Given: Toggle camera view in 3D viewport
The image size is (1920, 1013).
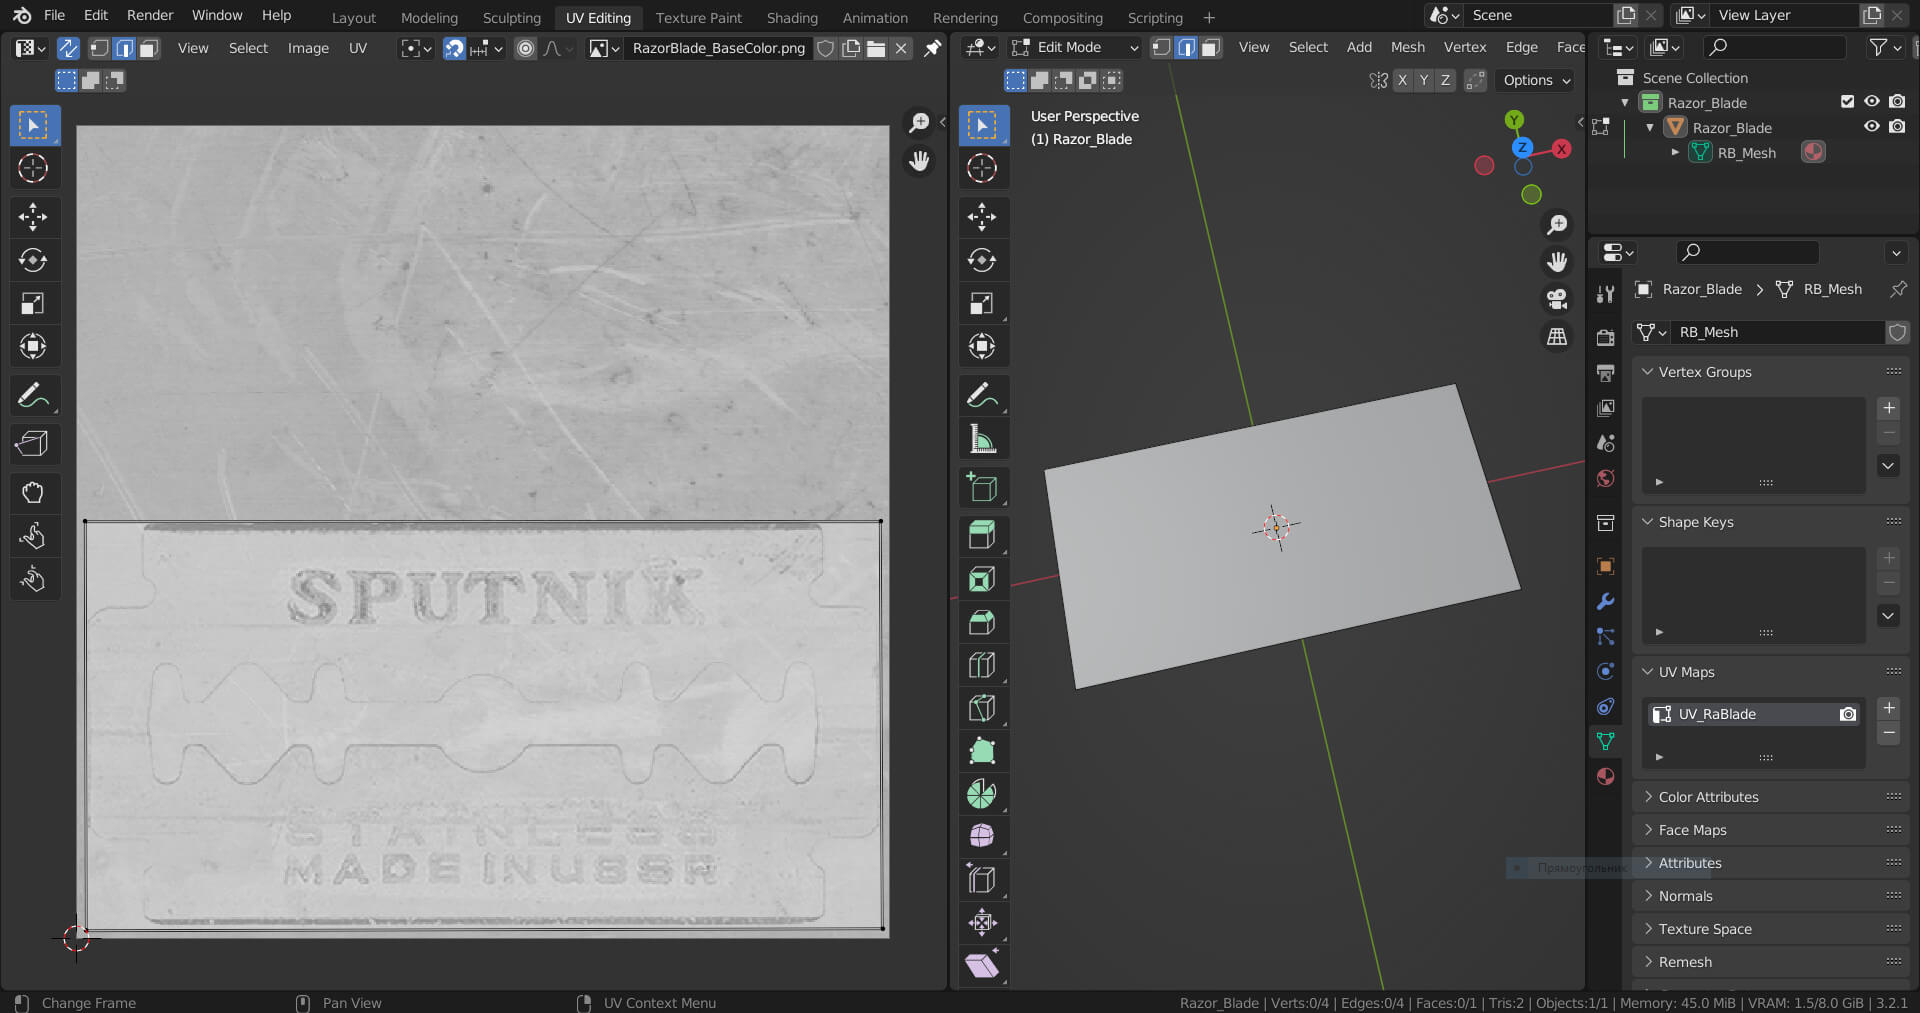Looking at the screenshot, I should click(1557, 299).
